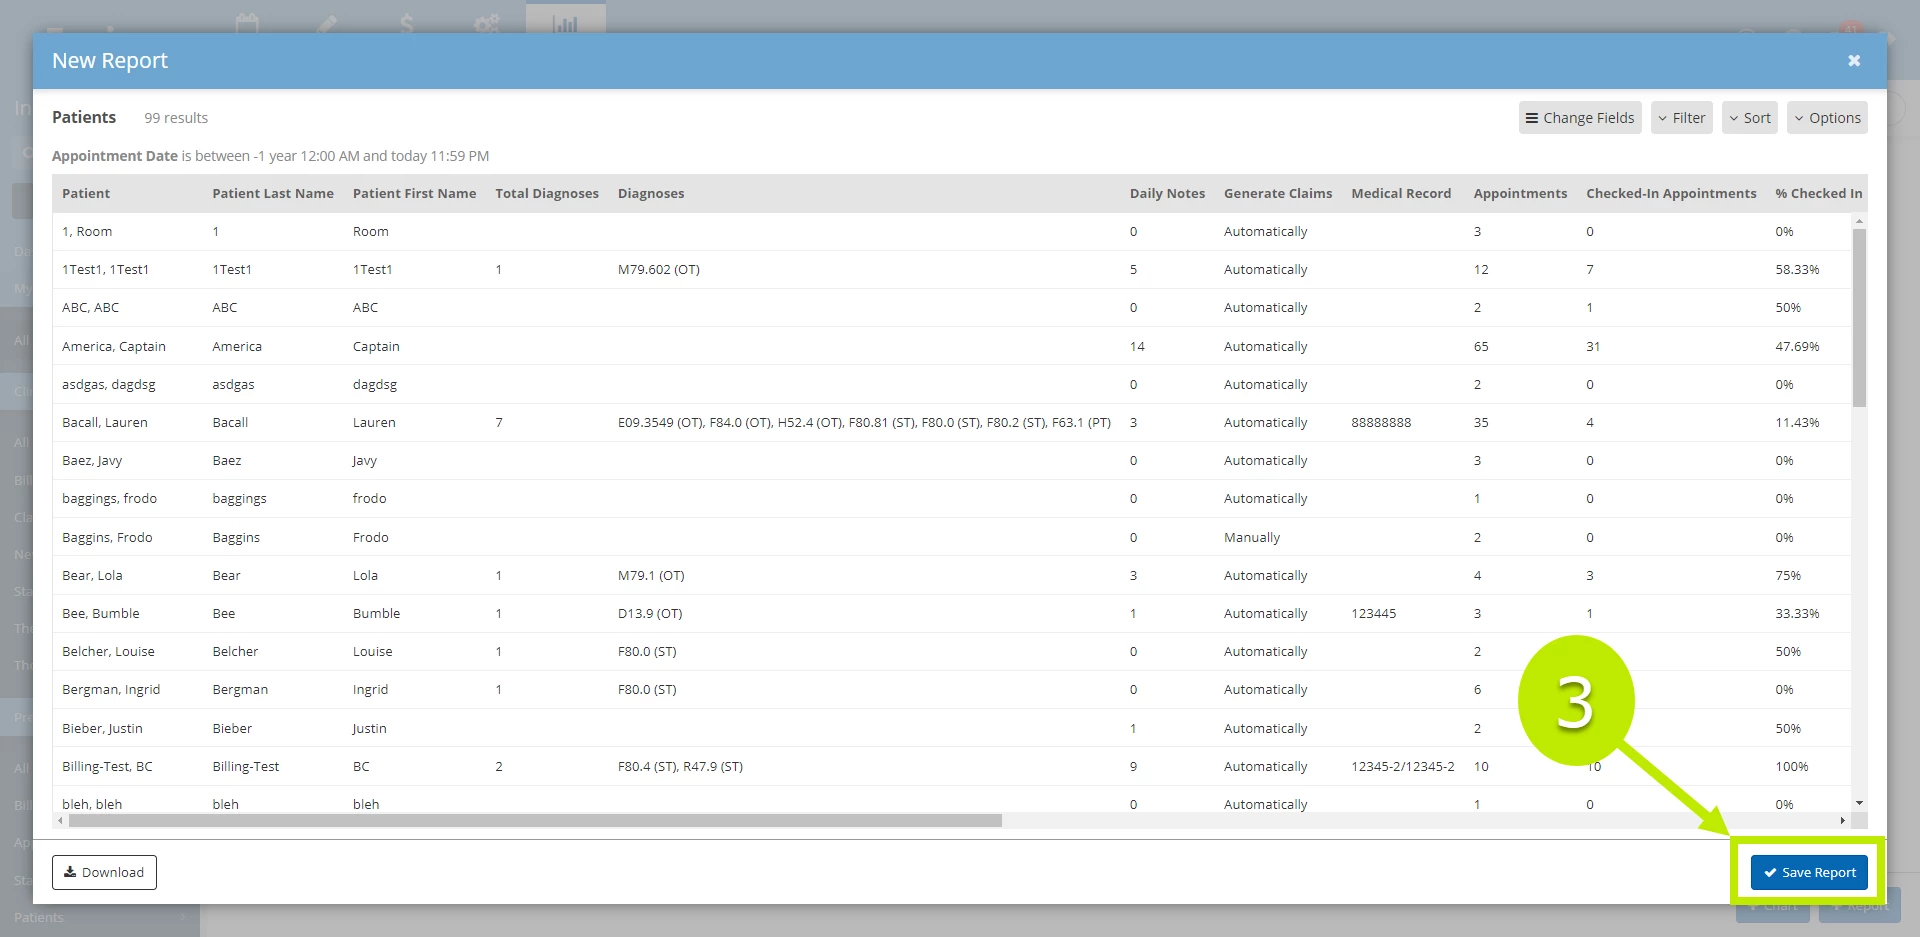Click the scroll-right arrow of horizontal scrollbar
This screenshot has width=1920, height=937.
tap(1842, 820)
